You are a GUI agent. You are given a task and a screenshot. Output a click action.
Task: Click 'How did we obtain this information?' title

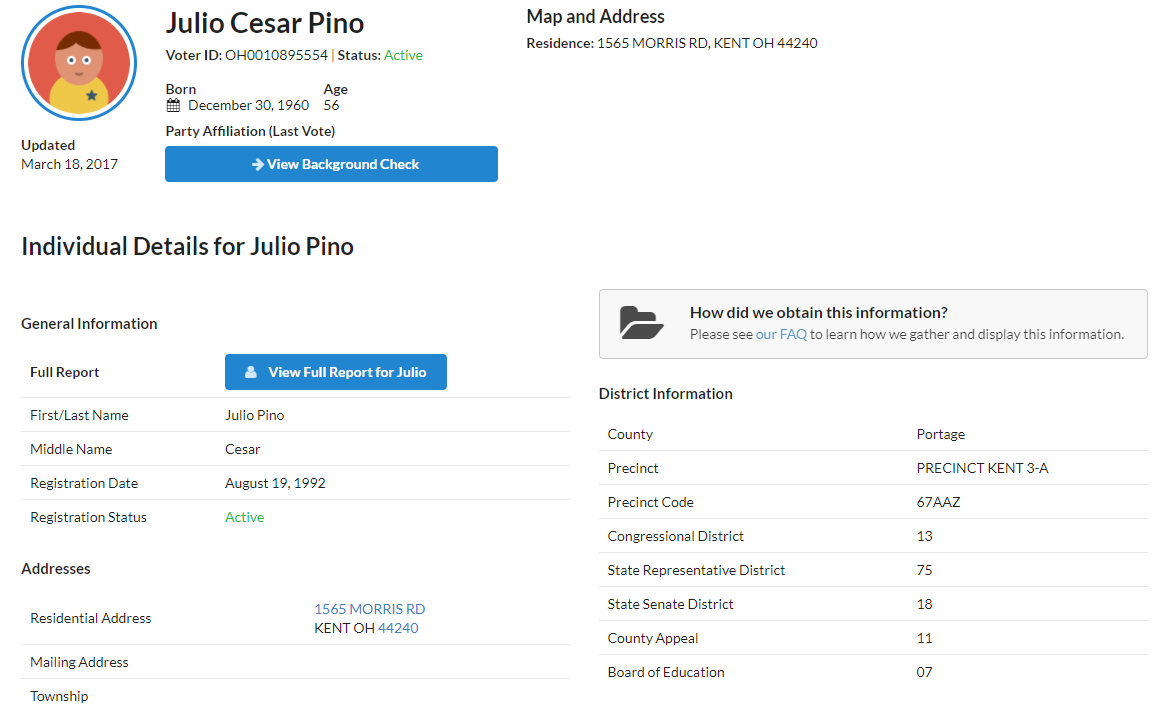(x=818, y=312)
